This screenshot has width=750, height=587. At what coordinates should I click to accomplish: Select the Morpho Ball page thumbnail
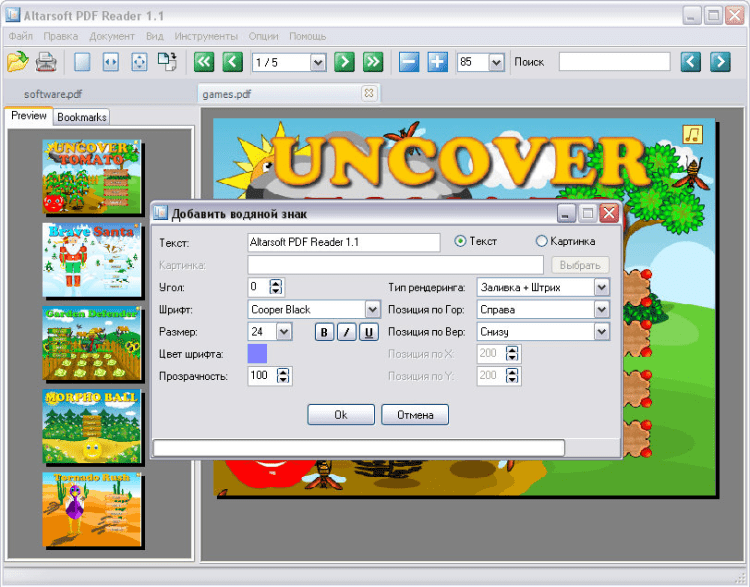[x=91, y=426]
